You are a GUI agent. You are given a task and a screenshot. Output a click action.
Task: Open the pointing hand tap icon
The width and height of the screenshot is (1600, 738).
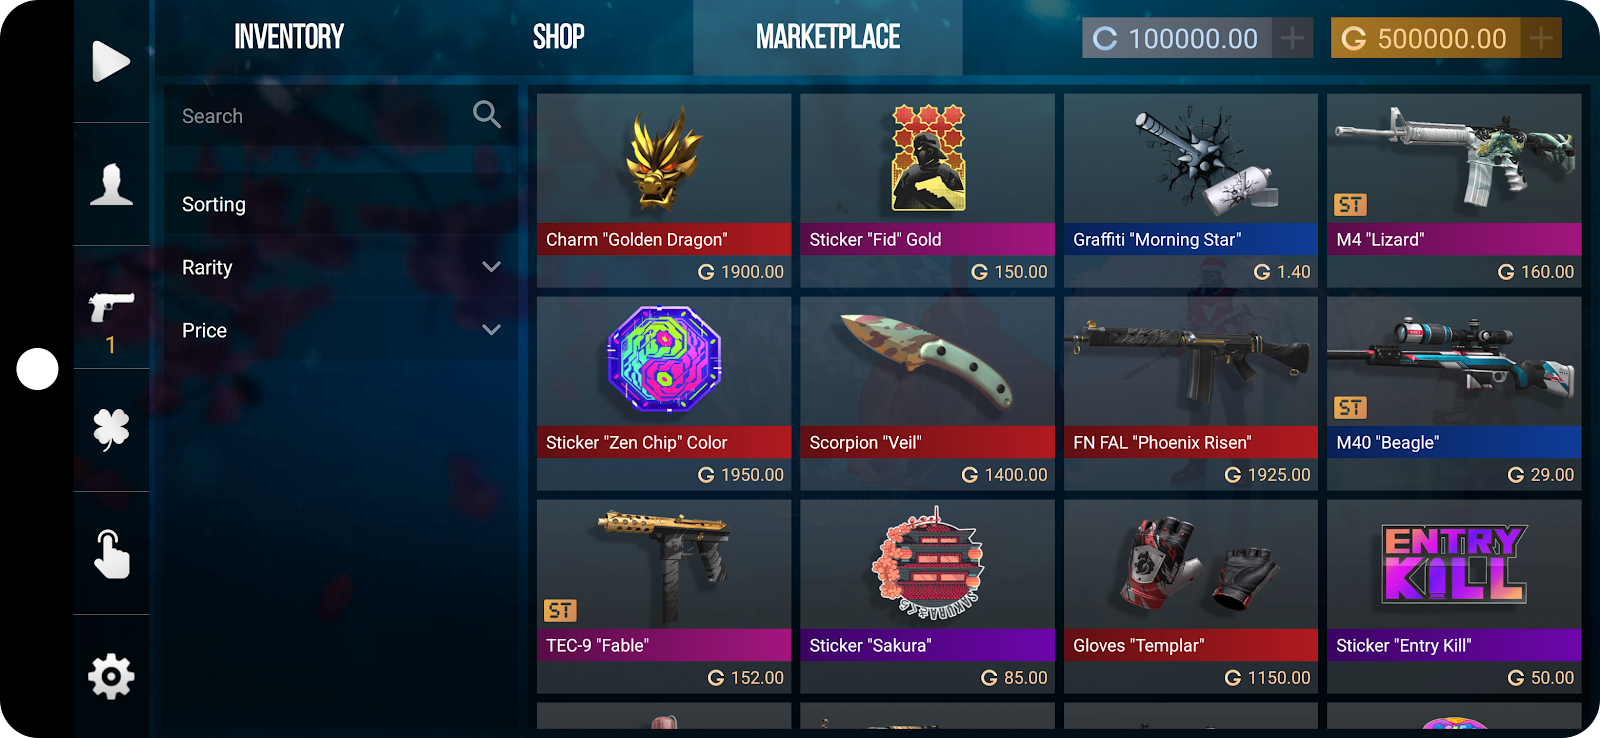tap(111, 554)
